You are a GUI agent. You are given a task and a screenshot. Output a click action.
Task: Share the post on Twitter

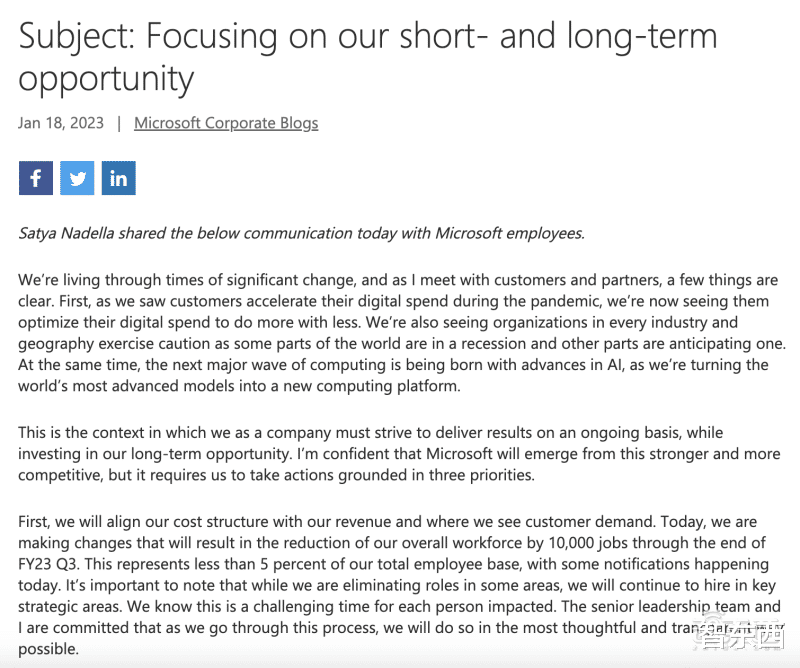coord(77,179)
